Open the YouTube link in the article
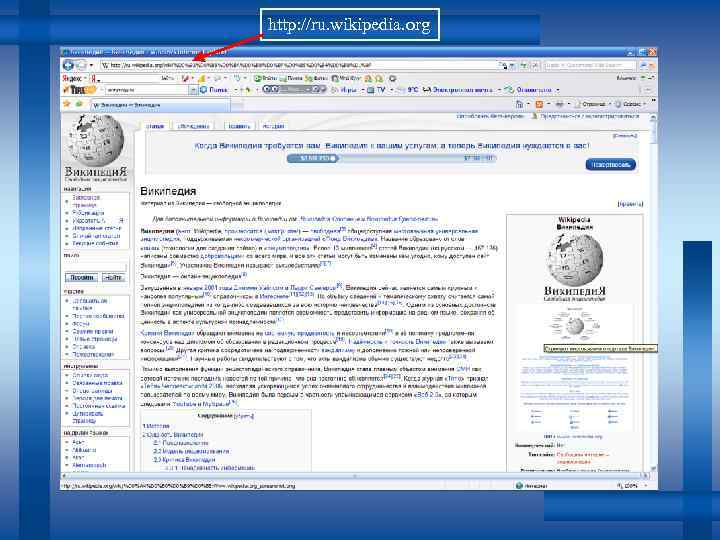 184,404
